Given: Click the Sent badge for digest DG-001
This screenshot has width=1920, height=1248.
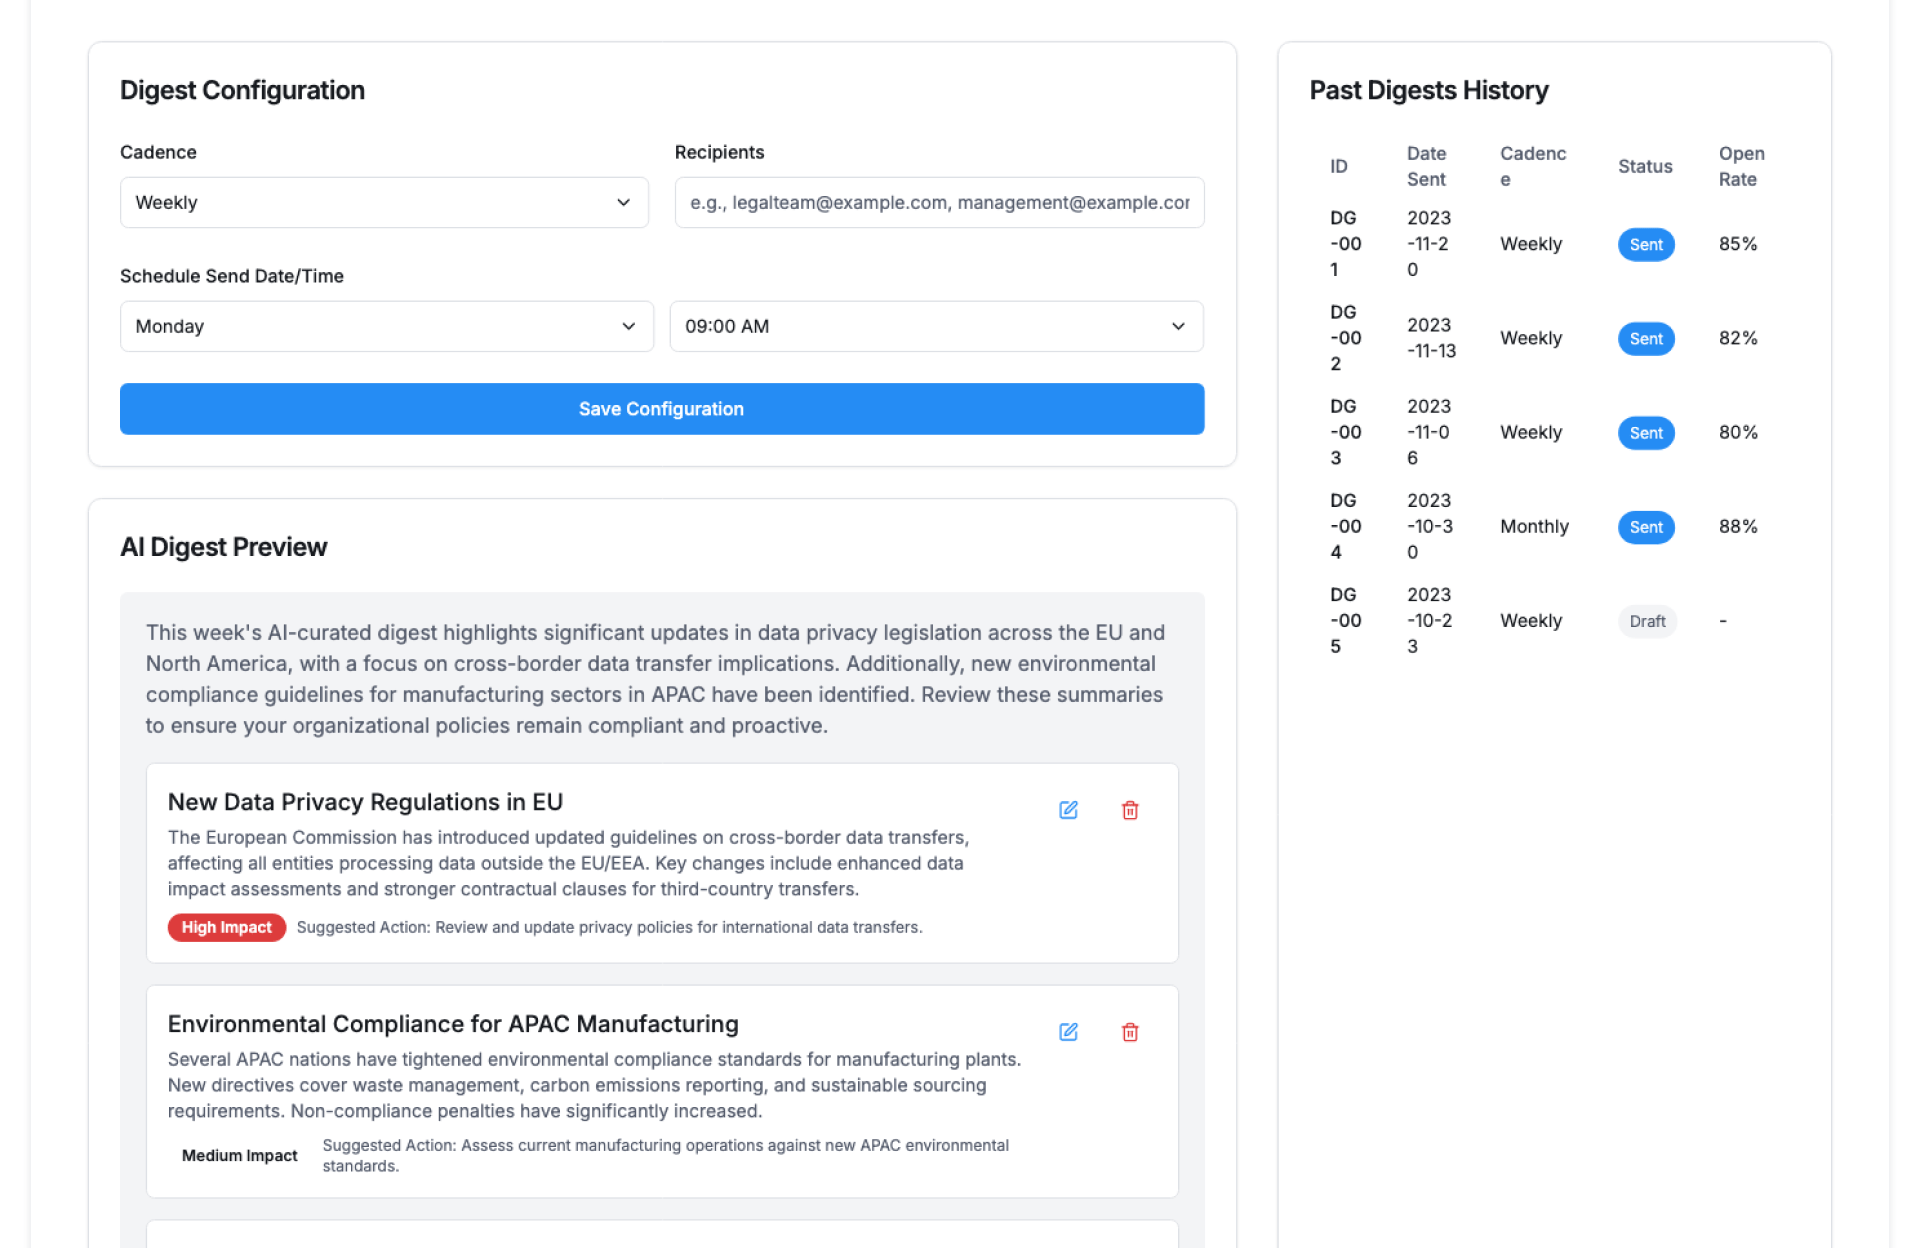Looking at the screenshot, I should pos(1646,245).
